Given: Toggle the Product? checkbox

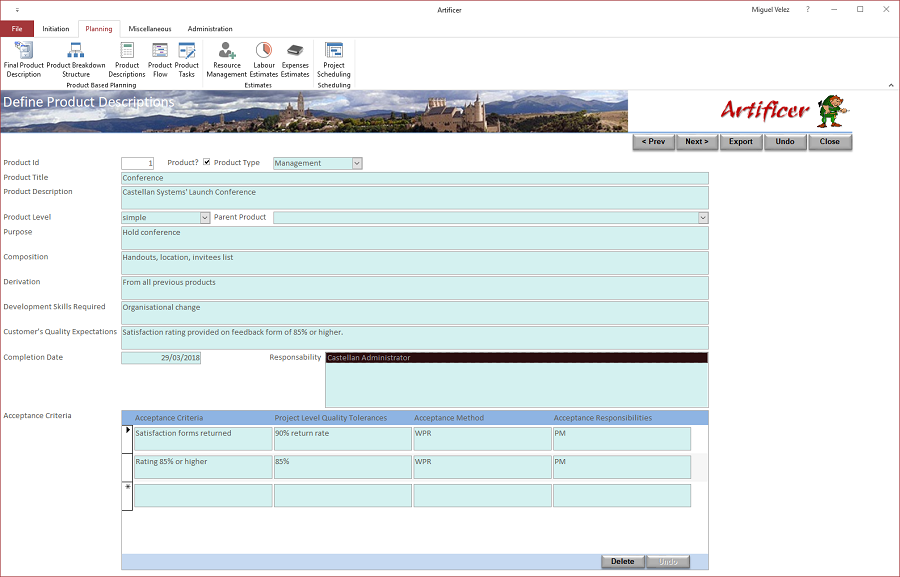Looking at the screenshot, I should click(x=207, y=162).
